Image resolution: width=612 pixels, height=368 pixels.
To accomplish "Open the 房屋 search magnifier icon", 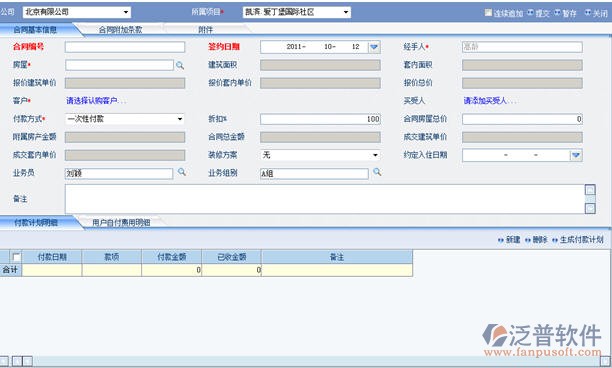I will 180,66.
